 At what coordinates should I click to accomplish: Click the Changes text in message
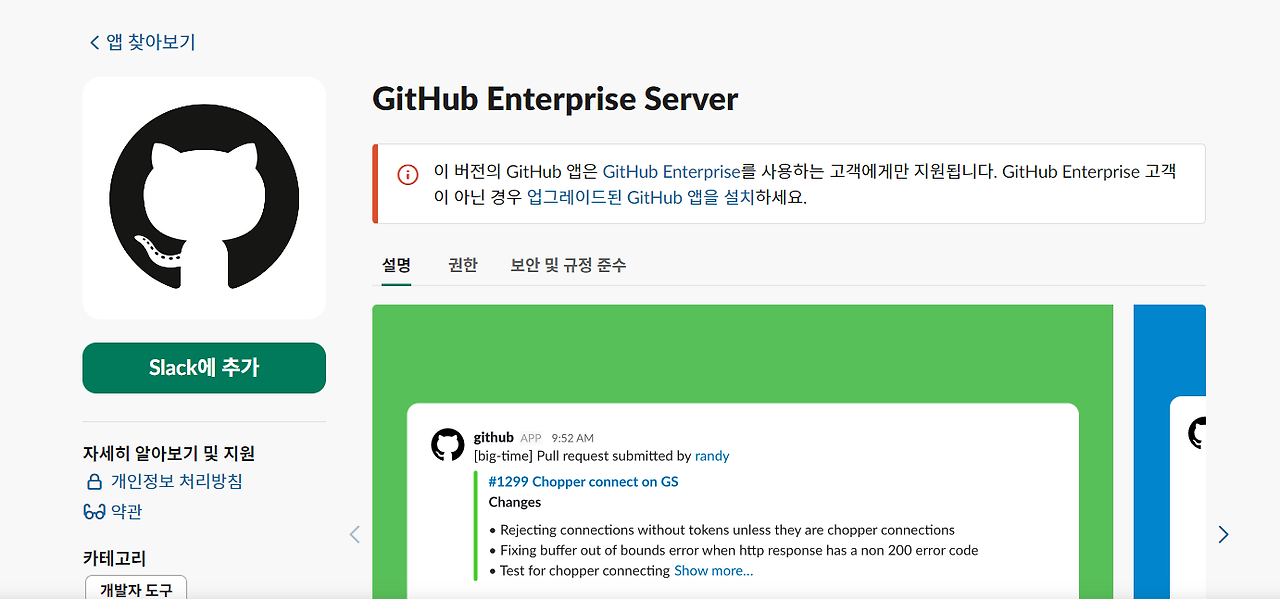click(515, 502)
